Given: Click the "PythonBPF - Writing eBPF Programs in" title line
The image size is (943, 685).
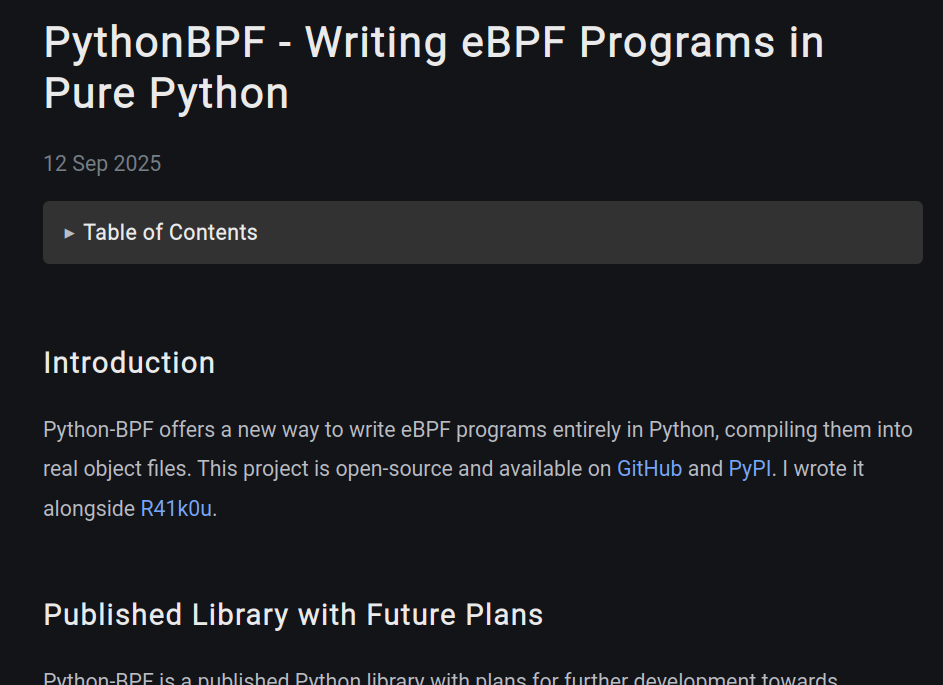Looking at the screenshot, I should pos(434,43).
